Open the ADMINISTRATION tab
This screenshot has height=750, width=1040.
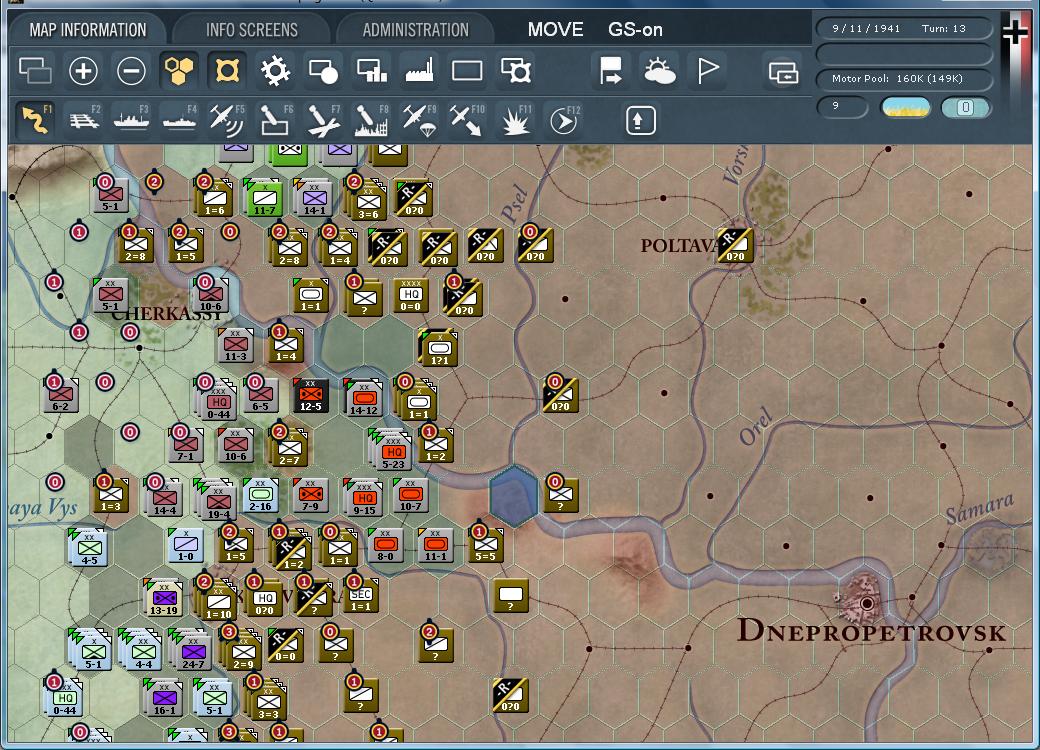414,29
